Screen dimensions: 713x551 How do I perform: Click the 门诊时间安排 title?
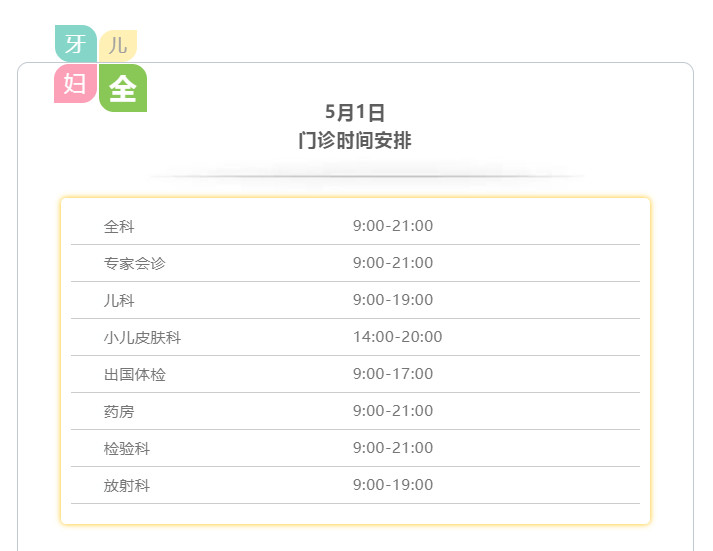tap(355, 140)
